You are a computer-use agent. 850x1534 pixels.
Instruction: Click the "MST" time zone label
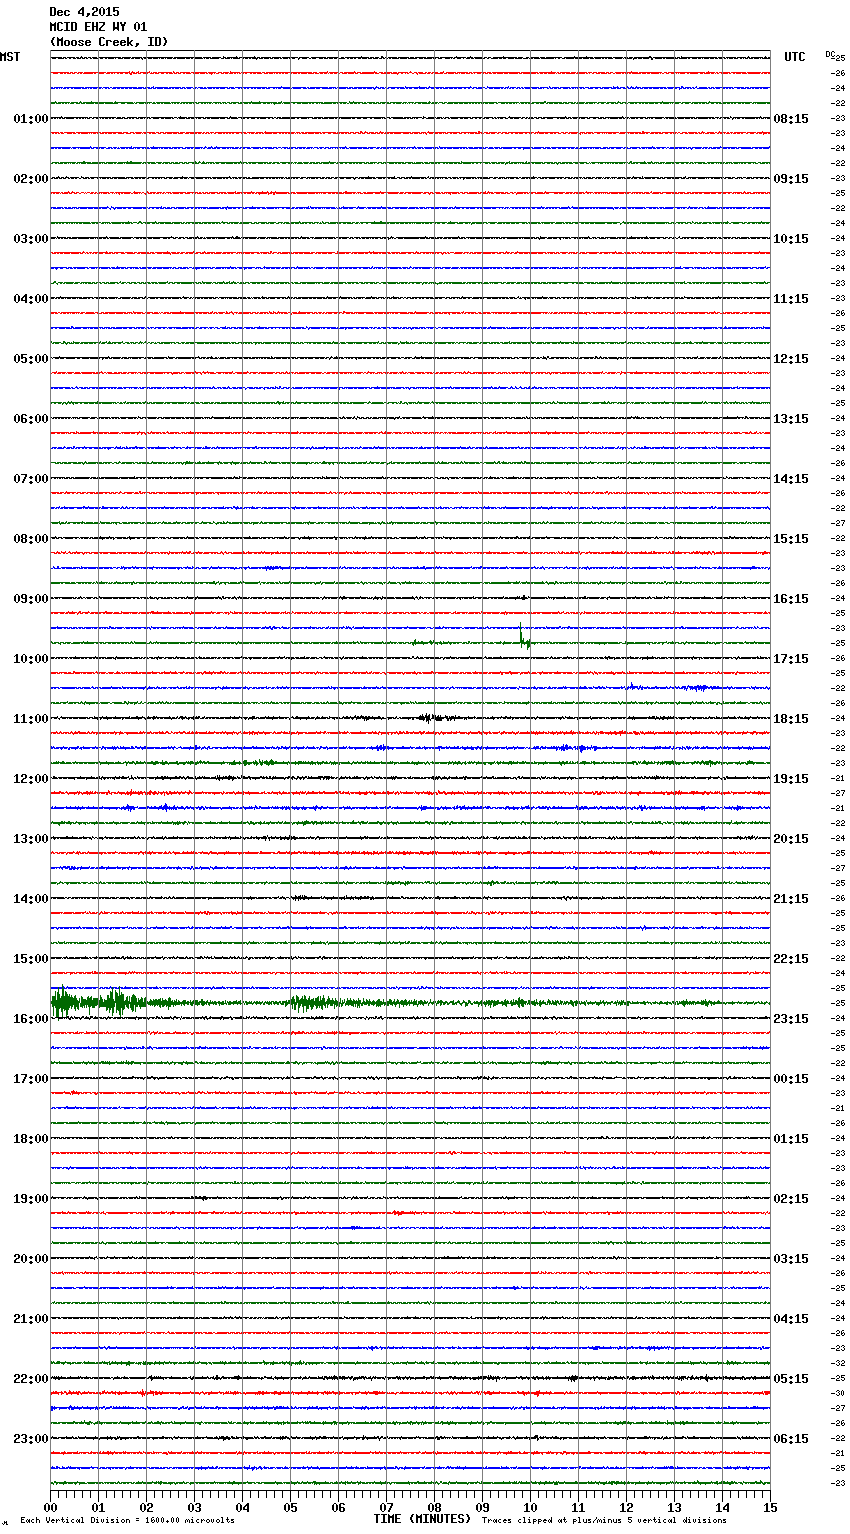pyautogui.click(x=10, y=57)
